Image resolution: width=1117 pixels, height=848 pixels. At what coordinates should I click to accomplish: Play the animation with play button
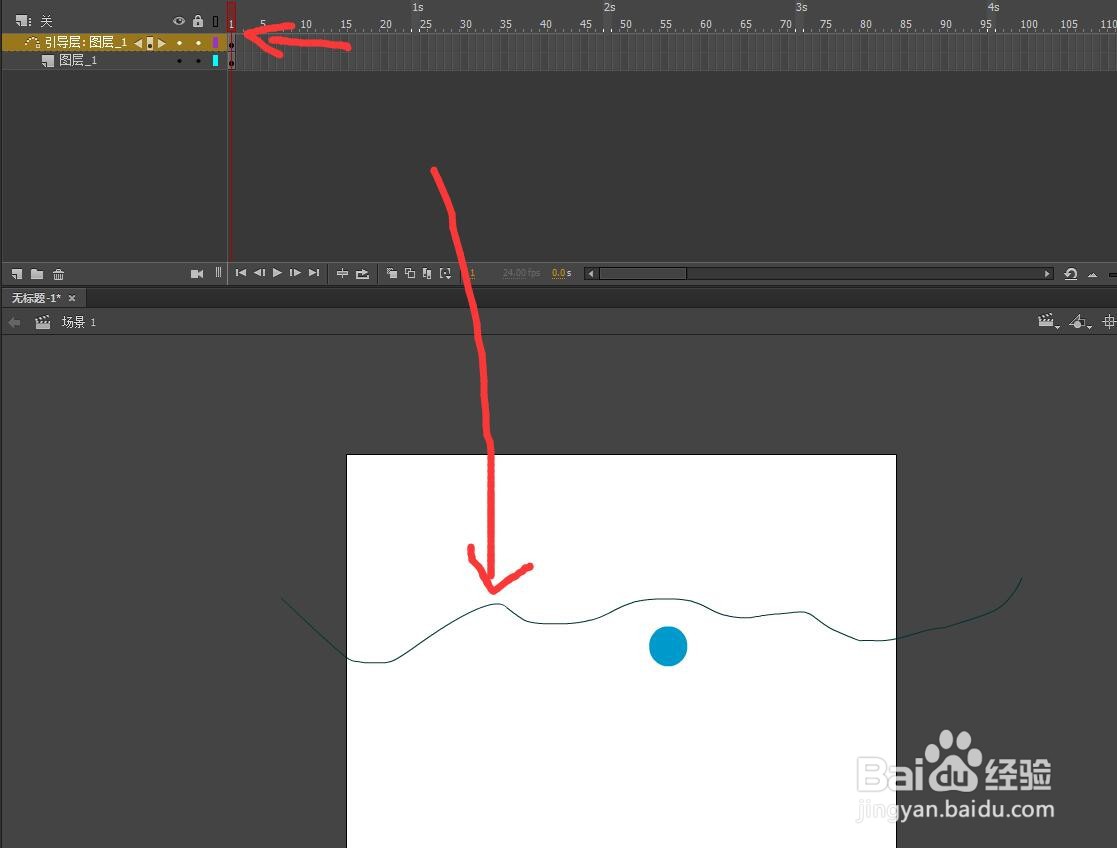tap(276, 273)
